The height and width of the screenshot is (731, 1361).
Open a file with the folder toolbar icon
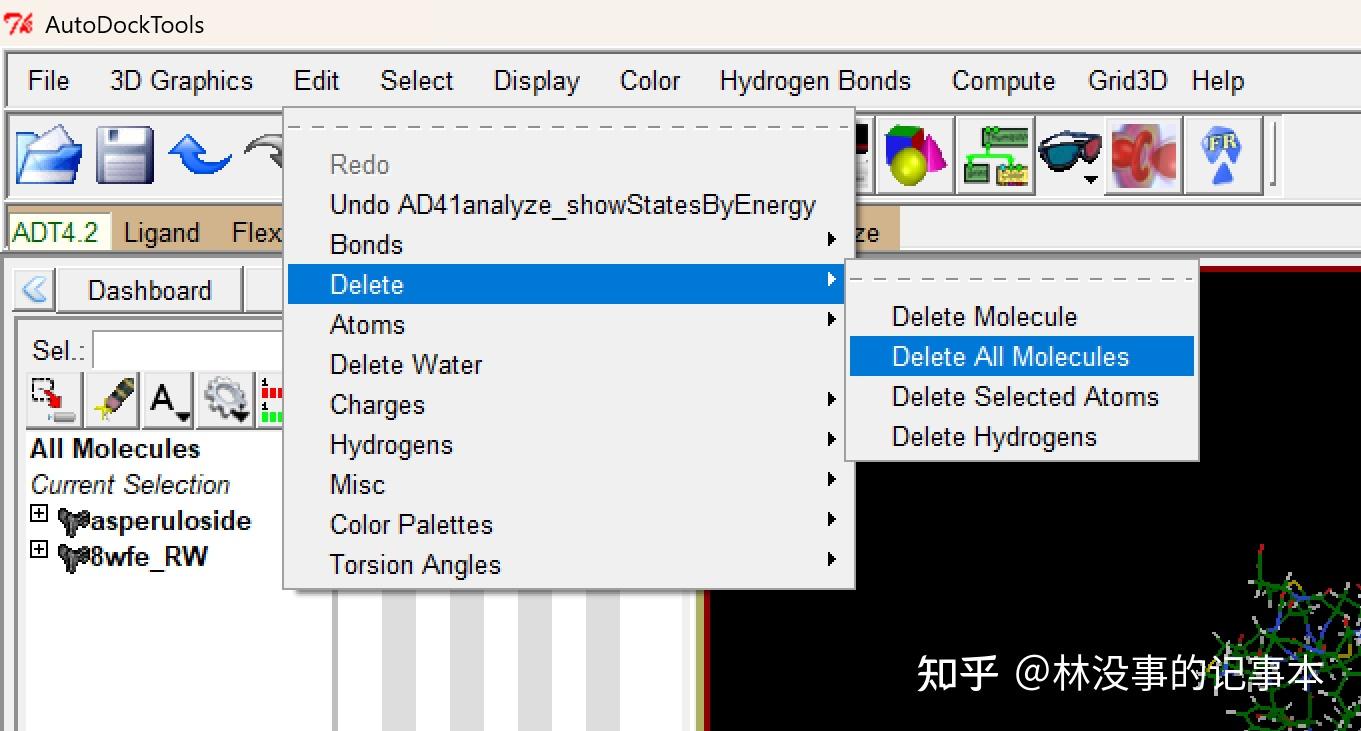[48, 155]
